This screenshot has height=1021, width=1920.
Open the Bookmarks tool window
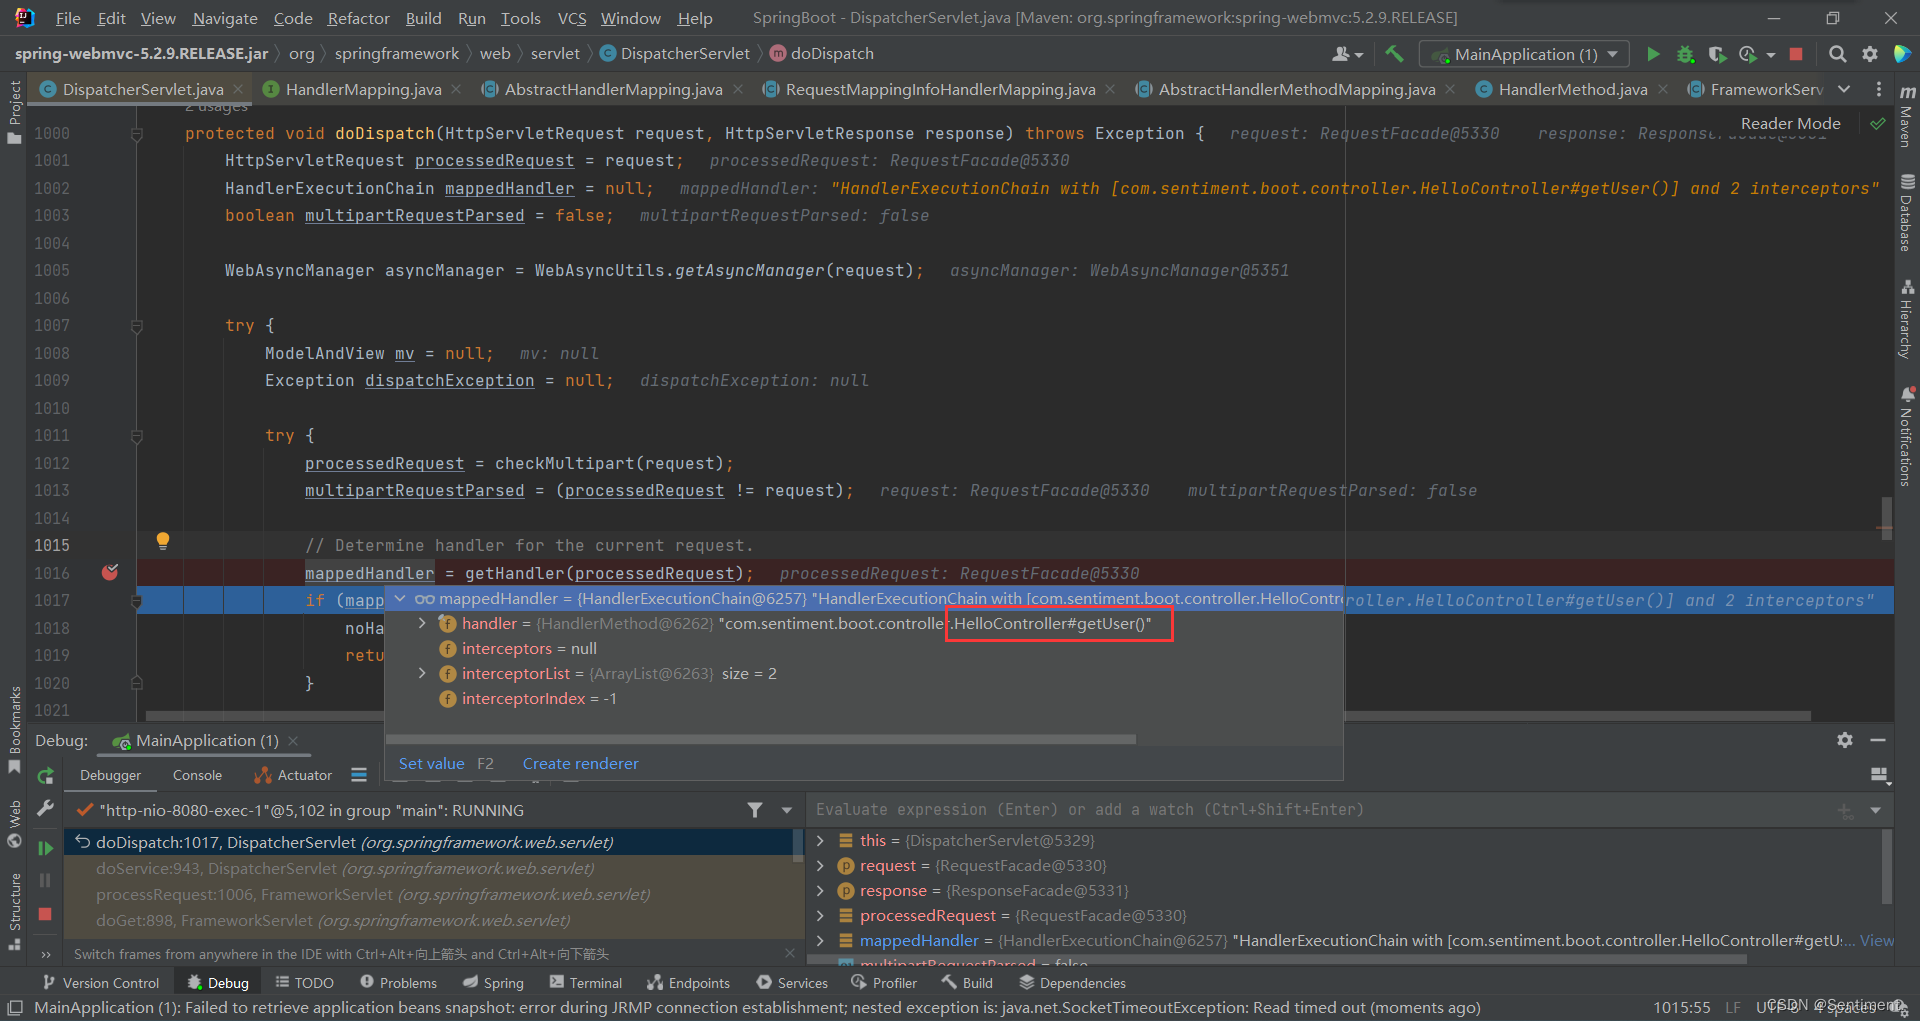[14, 730]
